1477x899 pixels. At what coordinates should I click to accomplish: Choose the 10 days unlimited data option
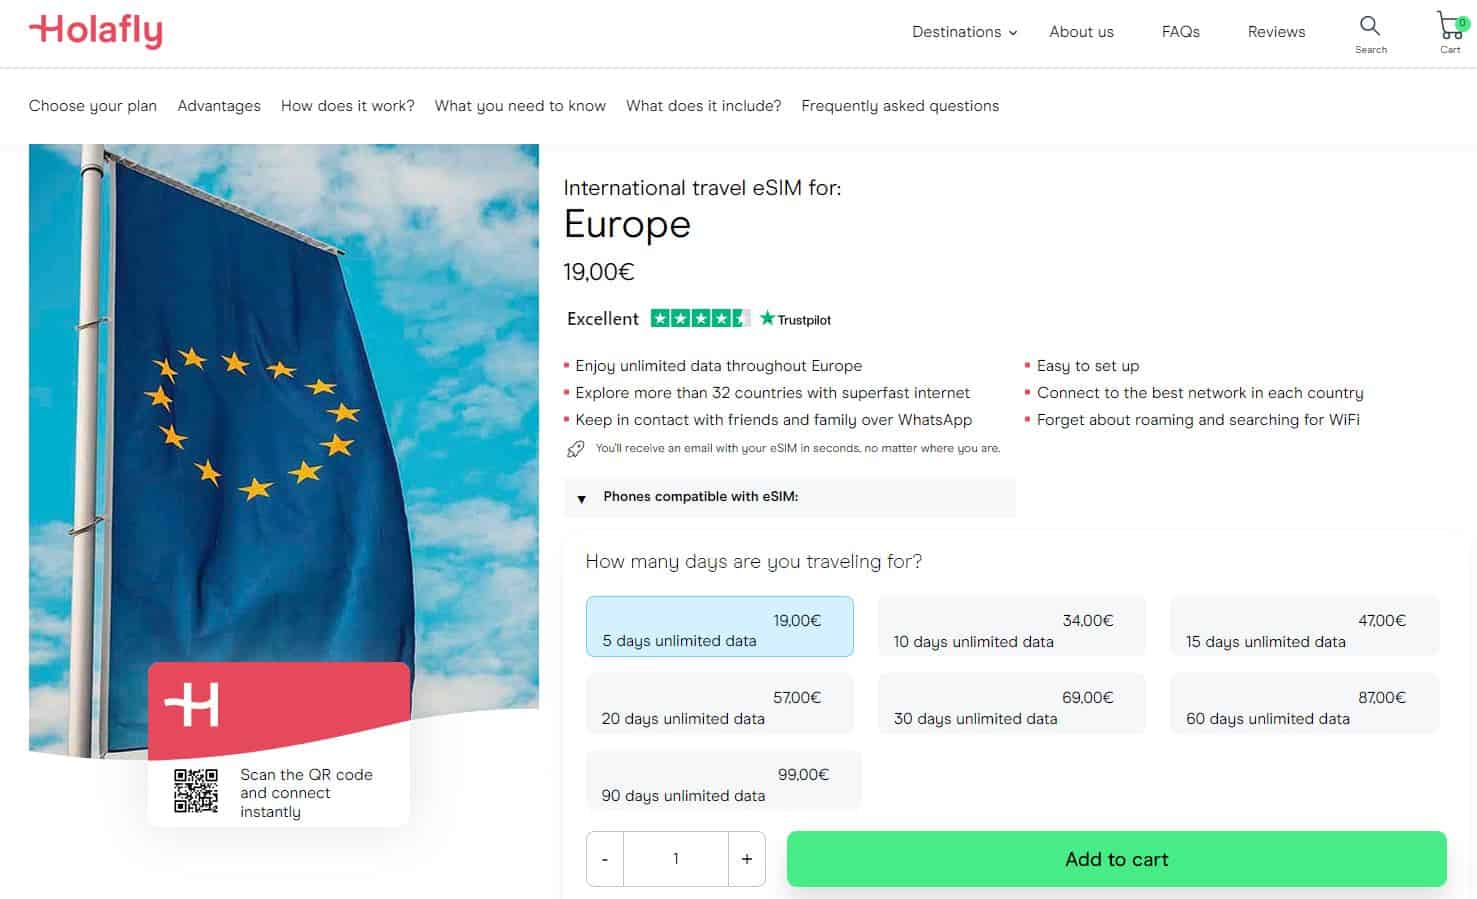click(x=1011, y=627)
